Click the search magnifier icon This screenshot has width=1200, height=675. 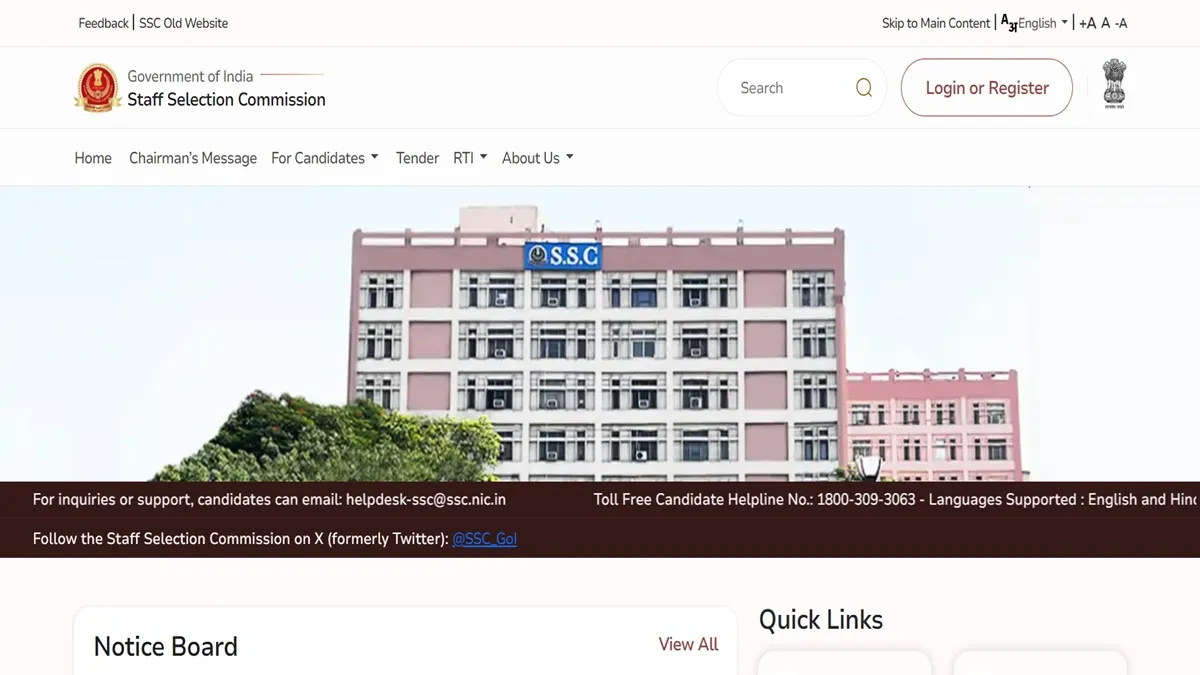pyautogui.click(x=864, y=88)
